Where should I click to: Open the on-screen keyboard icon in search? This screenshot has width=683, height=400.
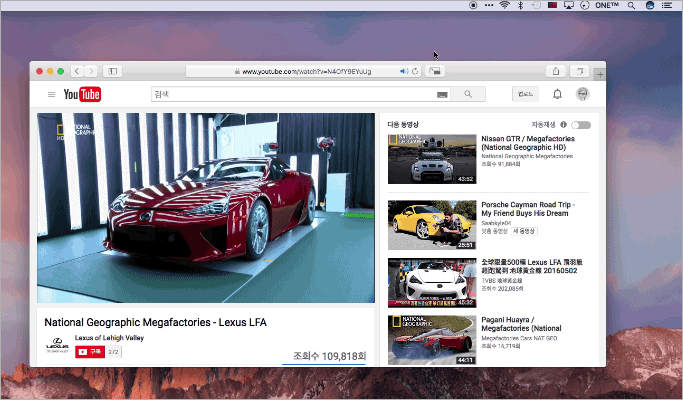click(x=442, y=95)
